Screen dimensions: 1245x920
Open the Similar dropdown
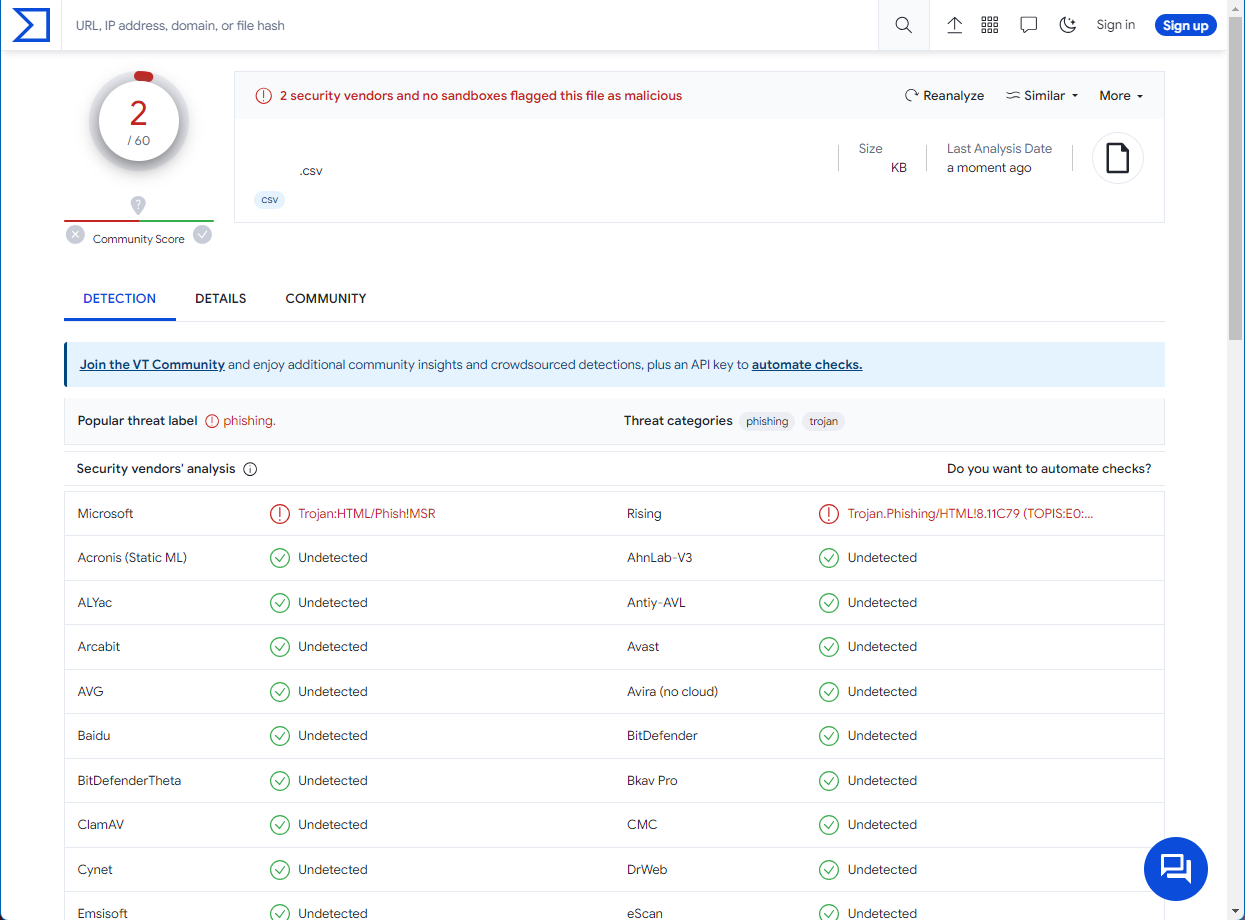coord(1042,96)
